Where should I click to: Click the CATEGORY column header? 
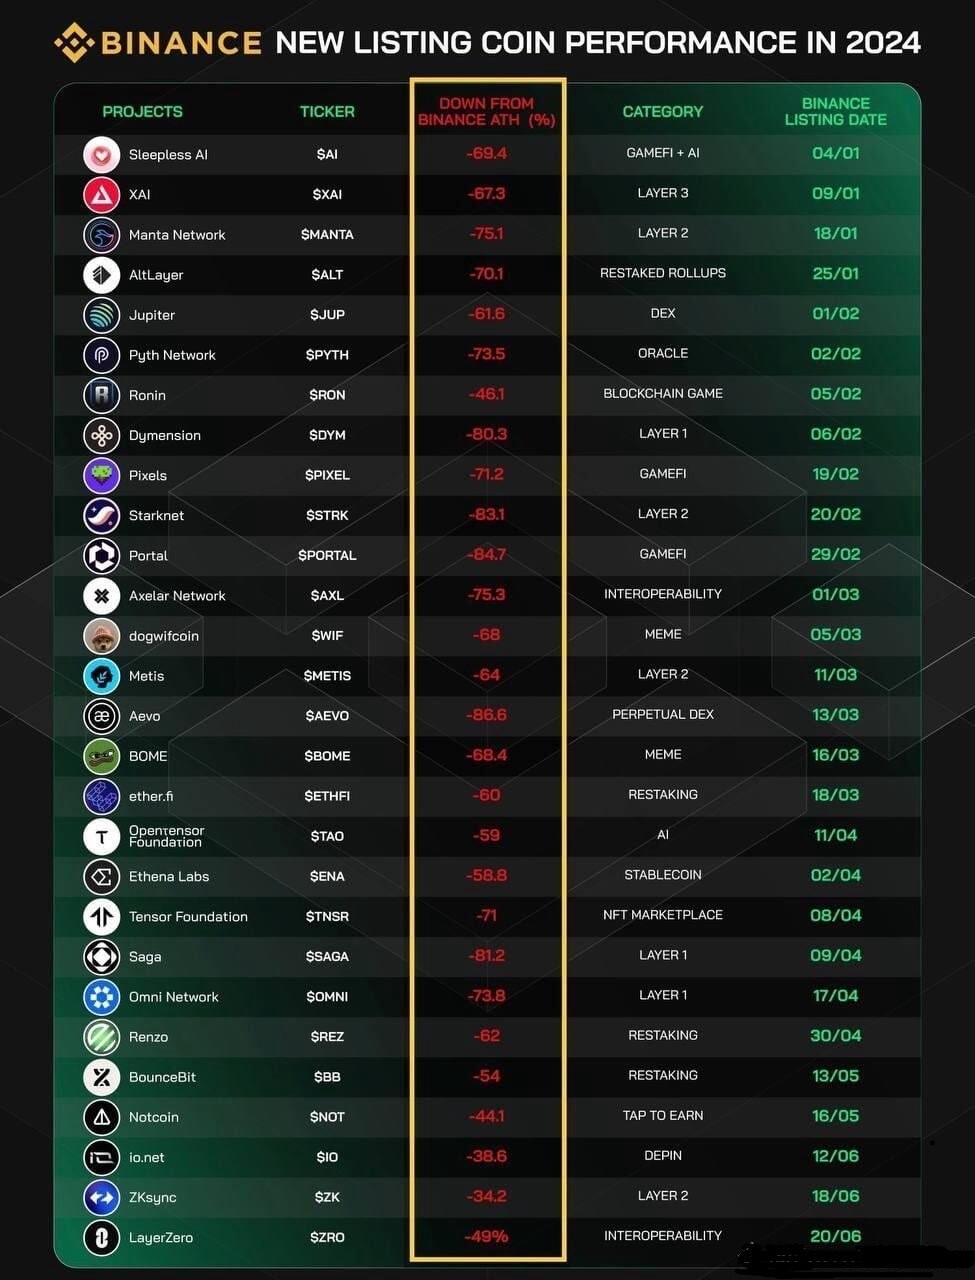pyautogui.click(x=663, y=111)
